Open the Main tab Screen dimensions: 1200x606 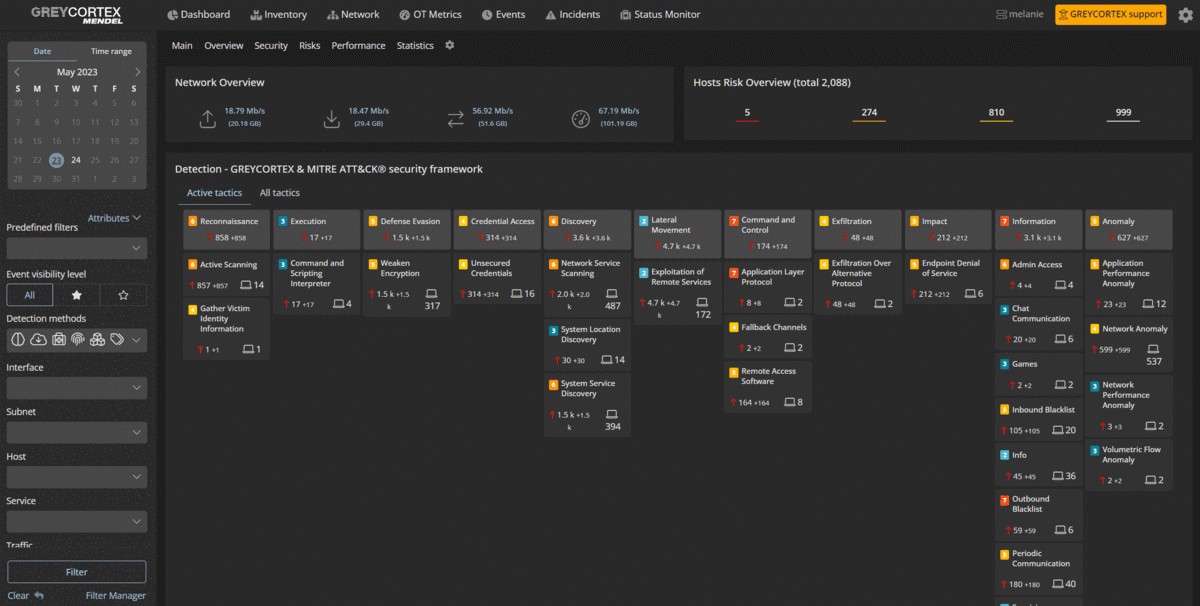point(182,45)
